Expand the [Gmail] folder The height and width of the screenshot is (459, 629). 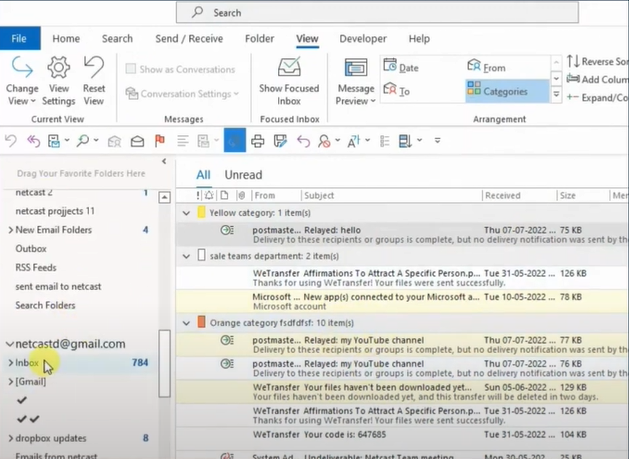point(10,382)
